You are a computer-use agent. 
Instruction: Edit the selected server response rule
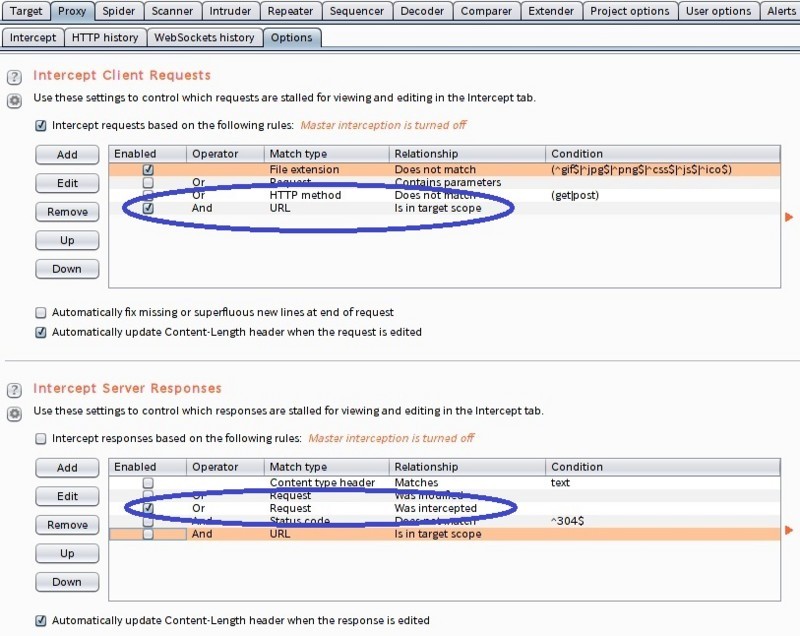67,497
